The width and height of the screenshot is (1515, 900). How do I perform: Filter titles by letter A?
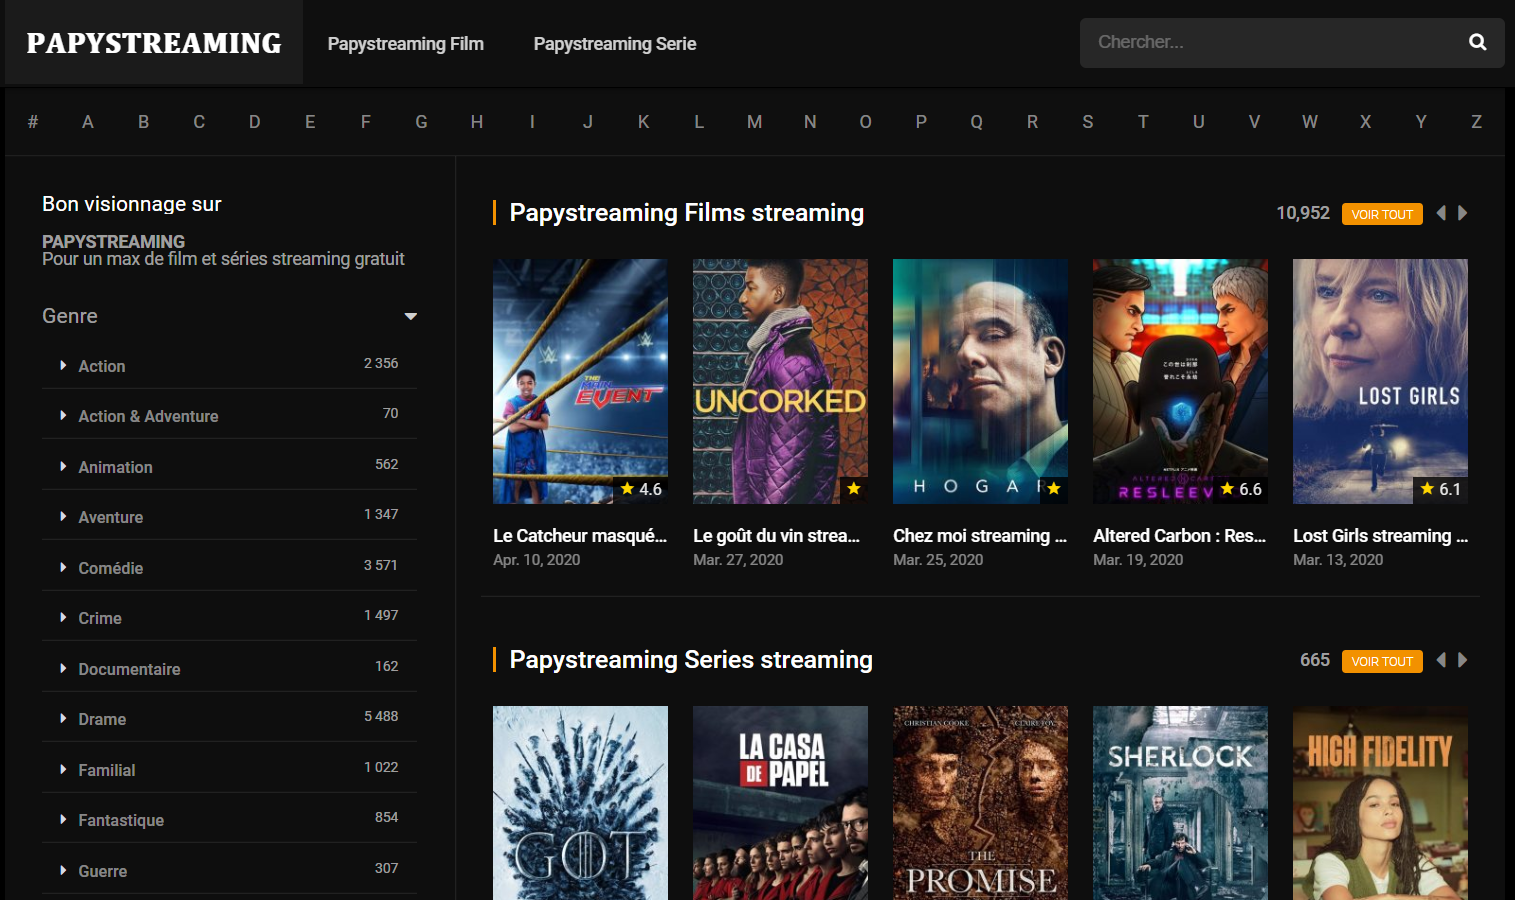(88, 122)
